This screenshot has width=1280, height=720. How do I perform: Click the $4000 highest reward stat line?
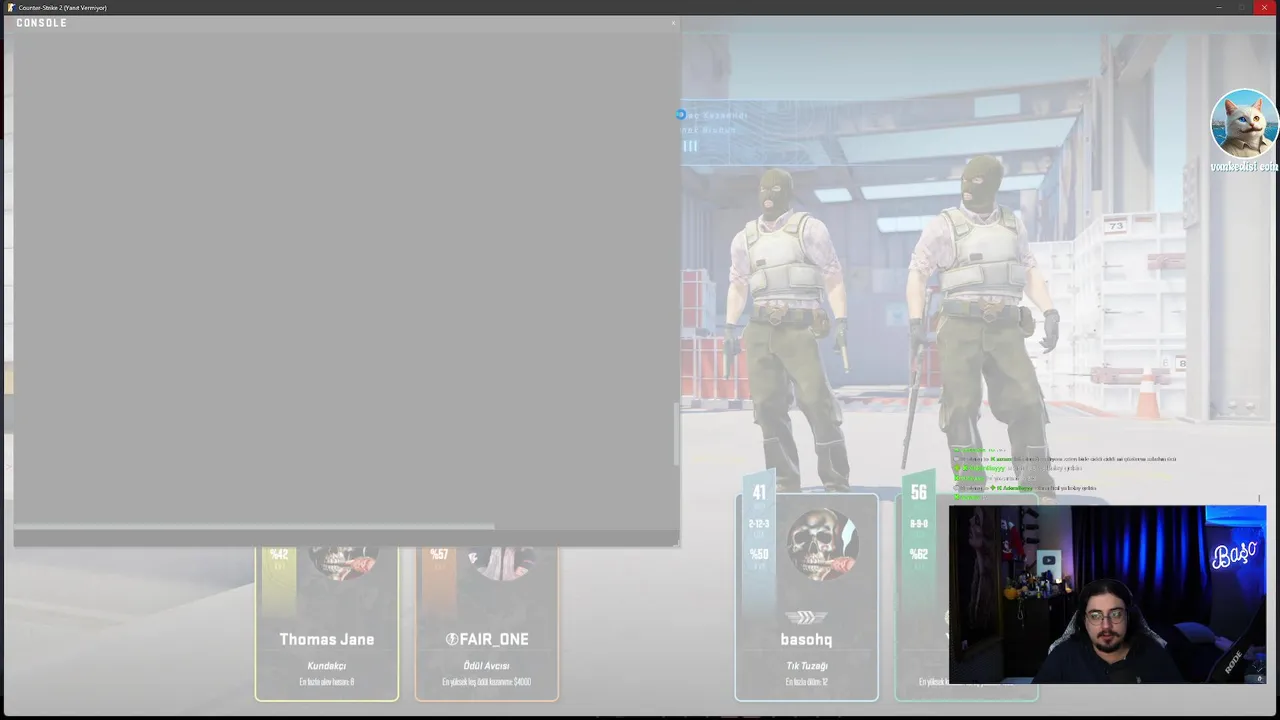tap(487, 682)
